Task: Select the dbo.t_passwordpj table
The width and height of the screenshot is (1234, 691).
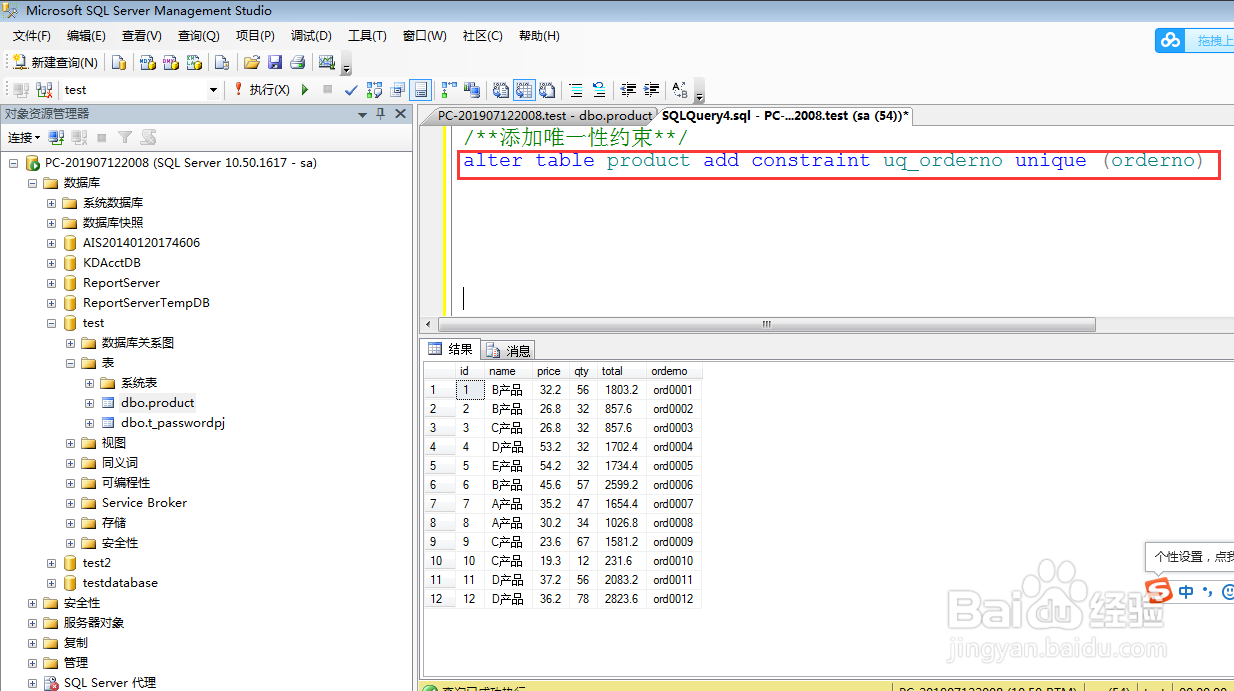Action: (x=173, y=423)
